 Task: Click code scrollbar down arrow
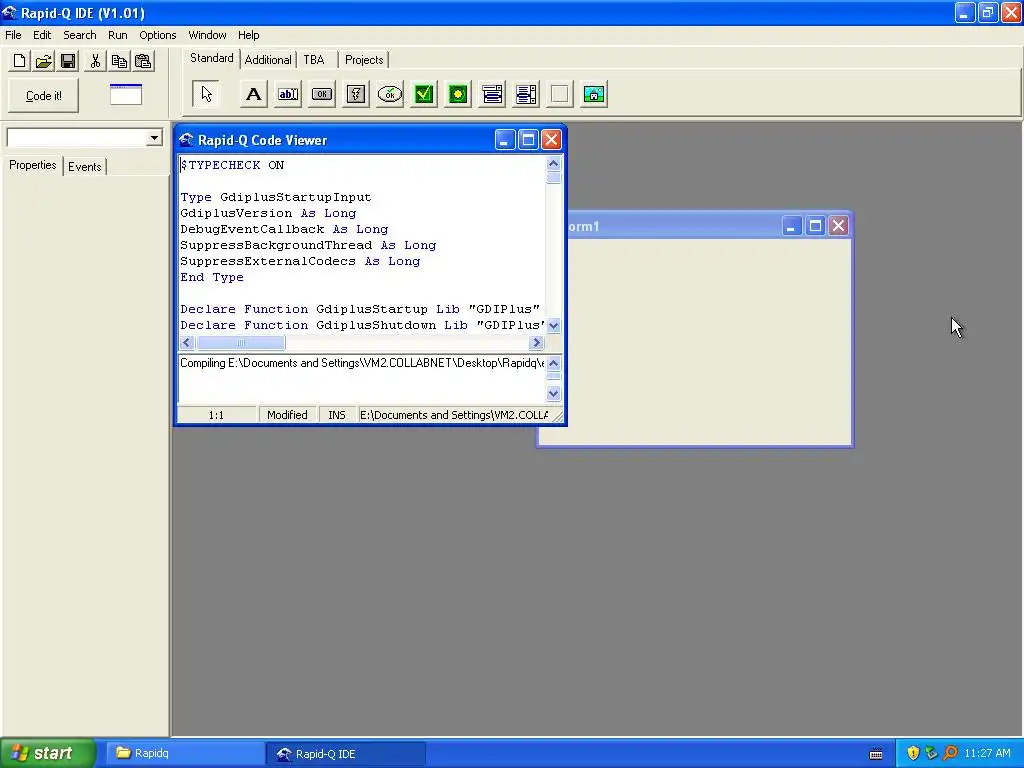(x=553, y=325)
